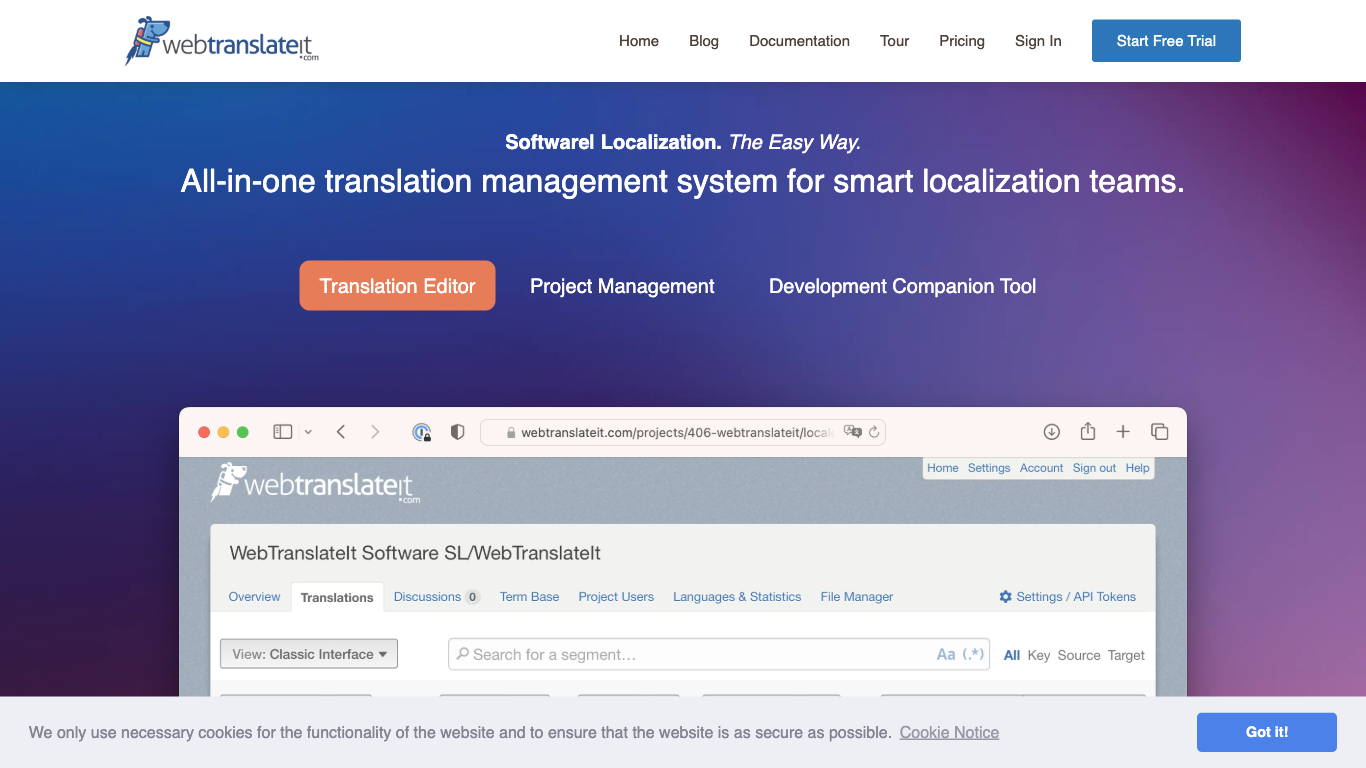1366x768 pixels.
Task: Open the File Manager tab
Action: pos(857,597)
